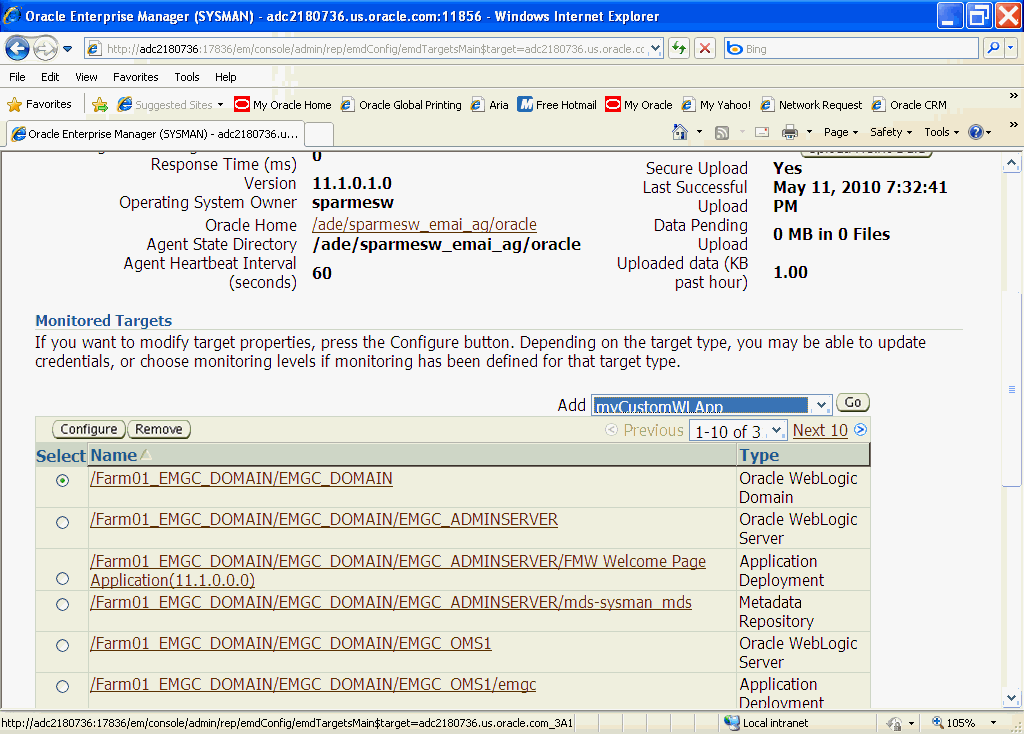Select radio for EMGC_OMS1/emgc row
Viewport: 1024px width, 734px height.
point(62,687)
